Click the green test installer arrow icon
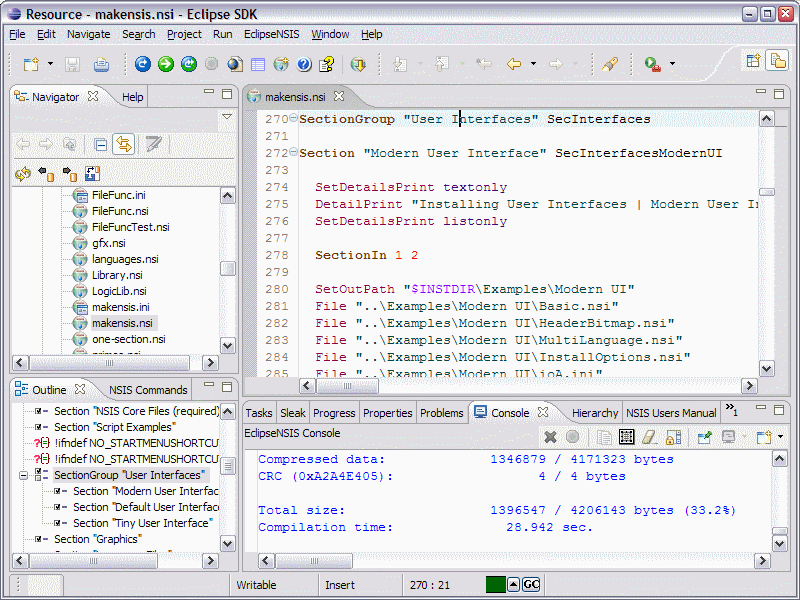 point(166,64)
